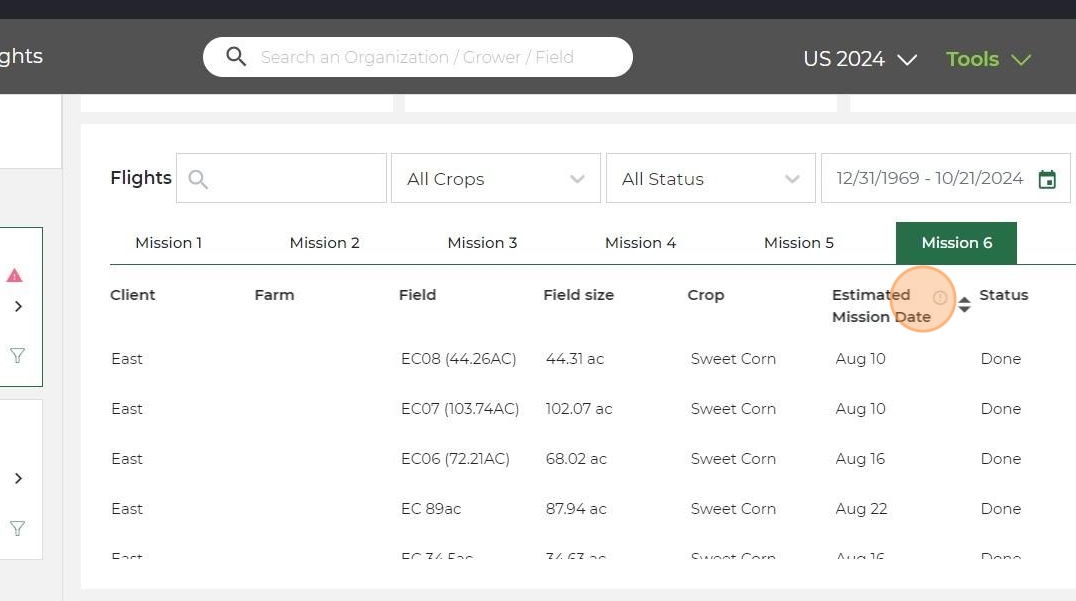Click the Organization / Grower / Field search field
Screen dimensions: 1076x601
pyautogui.click(x=430, y=57)
